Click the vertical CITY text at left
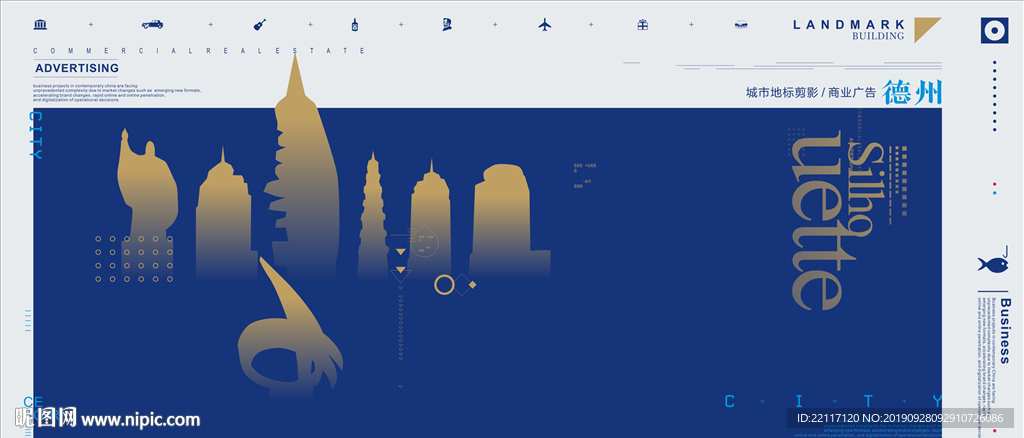Viewport: 1024px width, 438px height. (36, 135)
